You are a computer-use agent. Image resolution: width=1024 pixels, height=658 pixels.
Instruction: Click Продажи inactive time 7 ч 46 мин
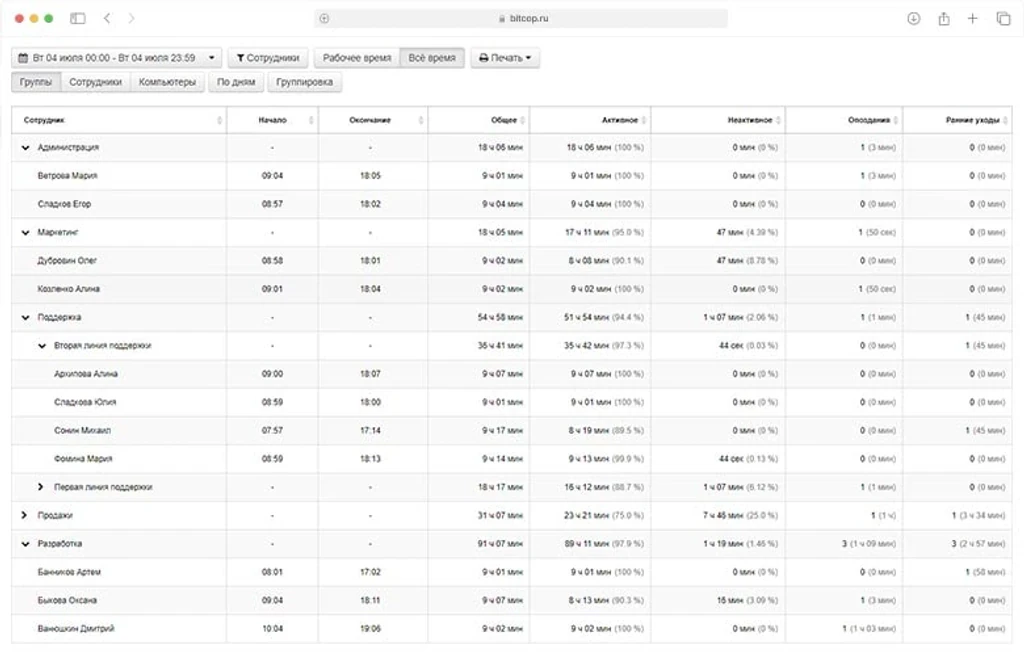[x=729, y=516]
